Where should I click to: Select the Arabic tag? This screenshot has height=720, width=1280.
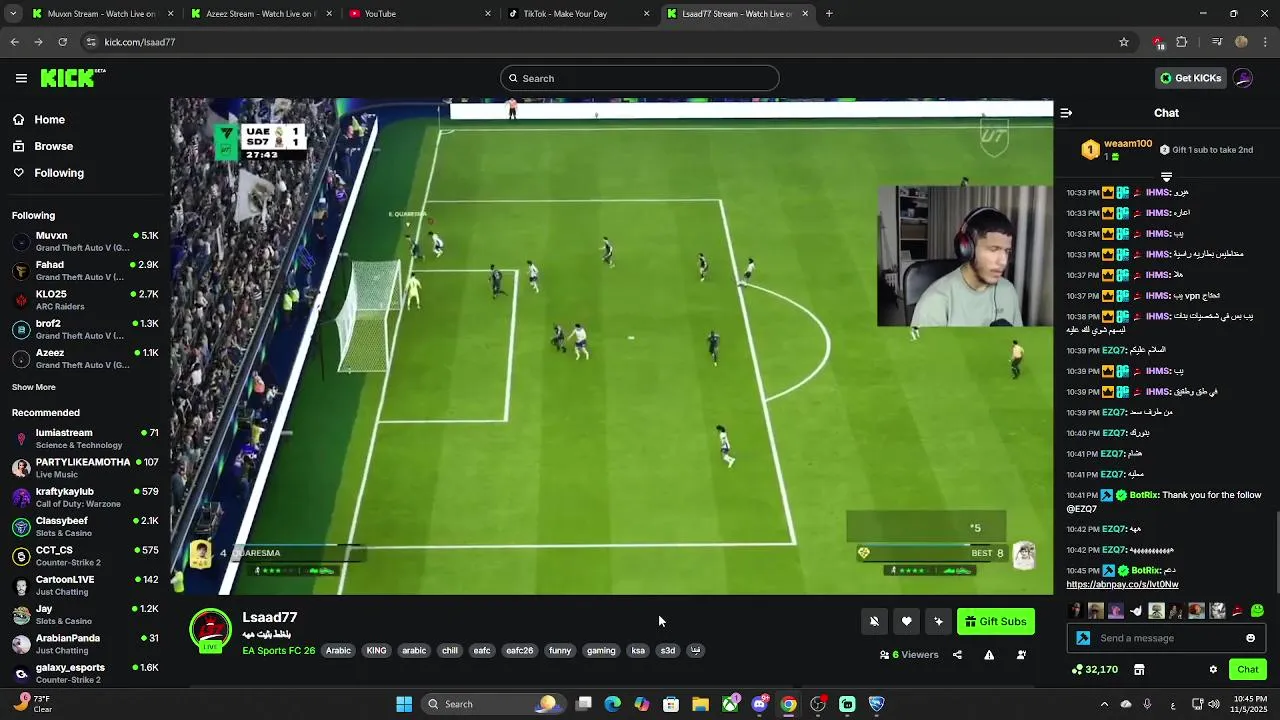[x=338, y=651]
